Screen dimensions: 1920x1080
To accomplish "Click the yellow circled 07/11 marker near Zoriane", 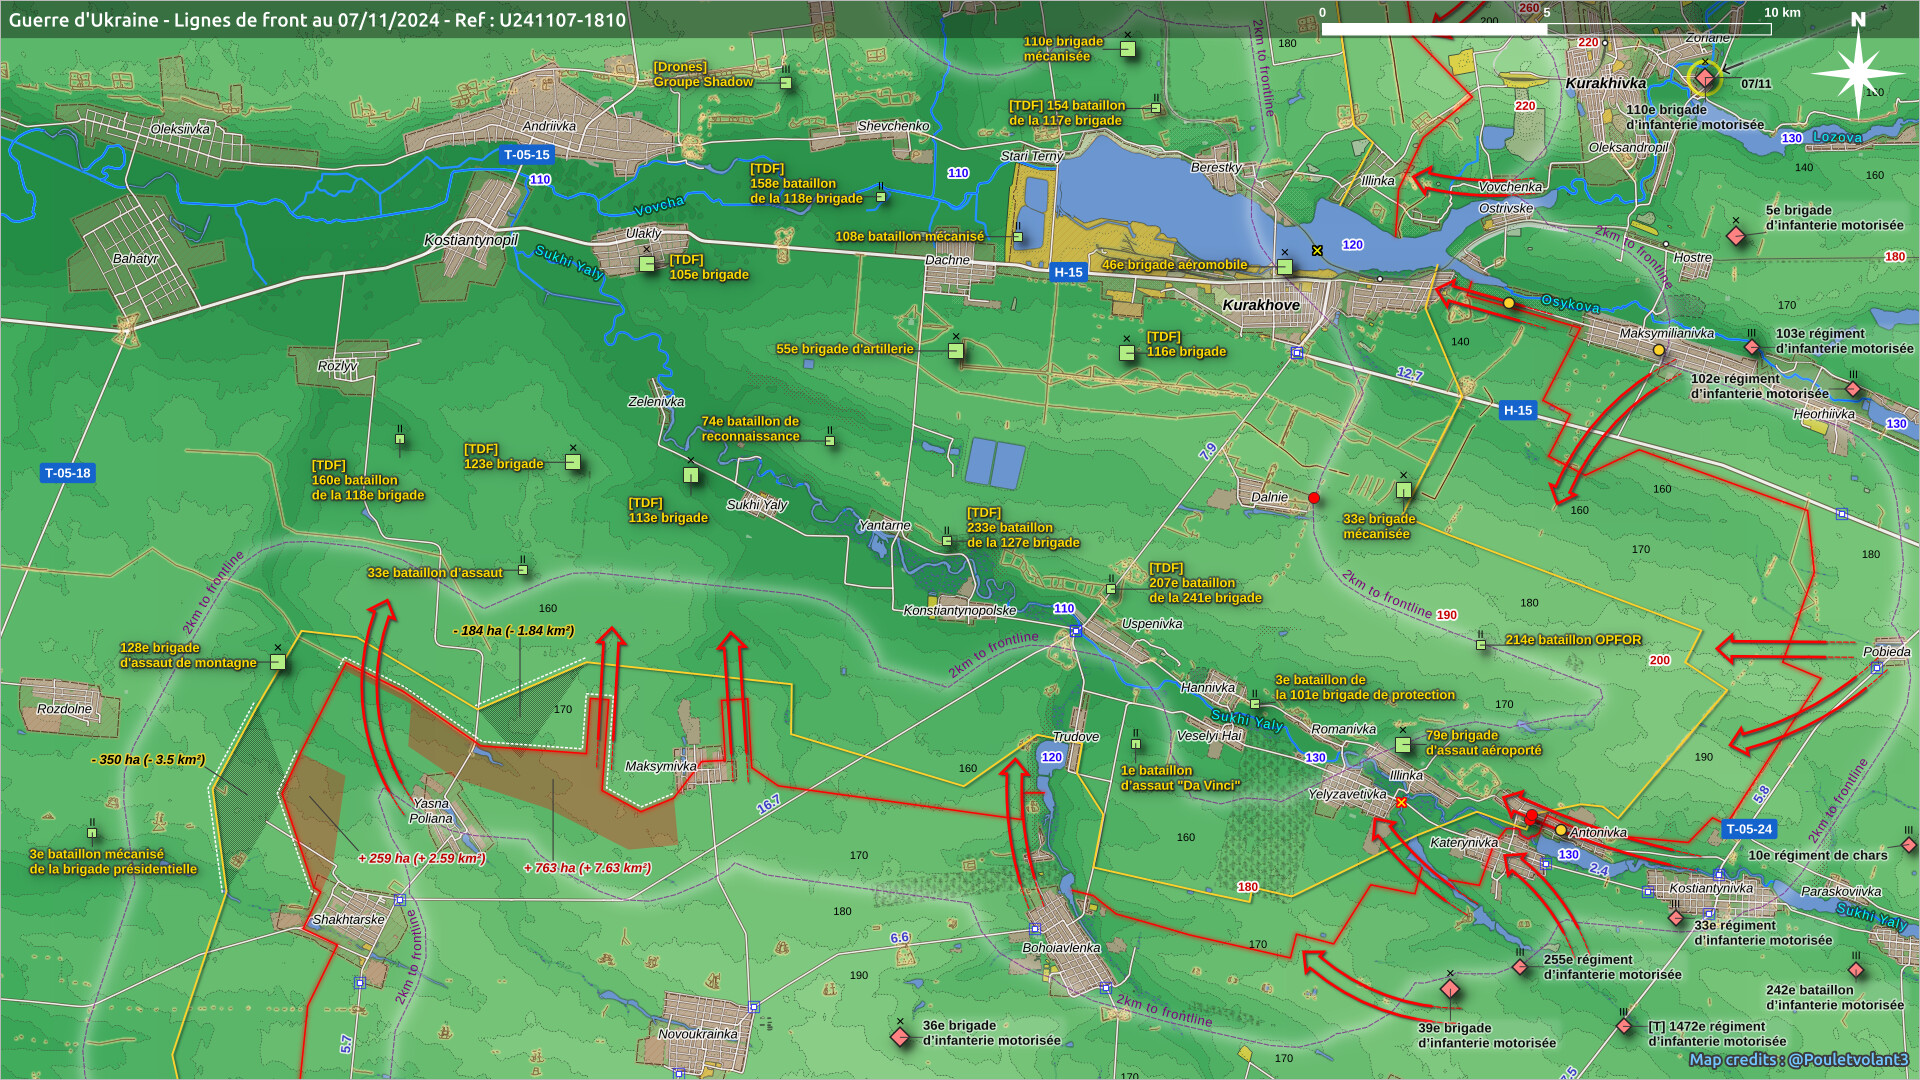I will [x=1705, y=78].
